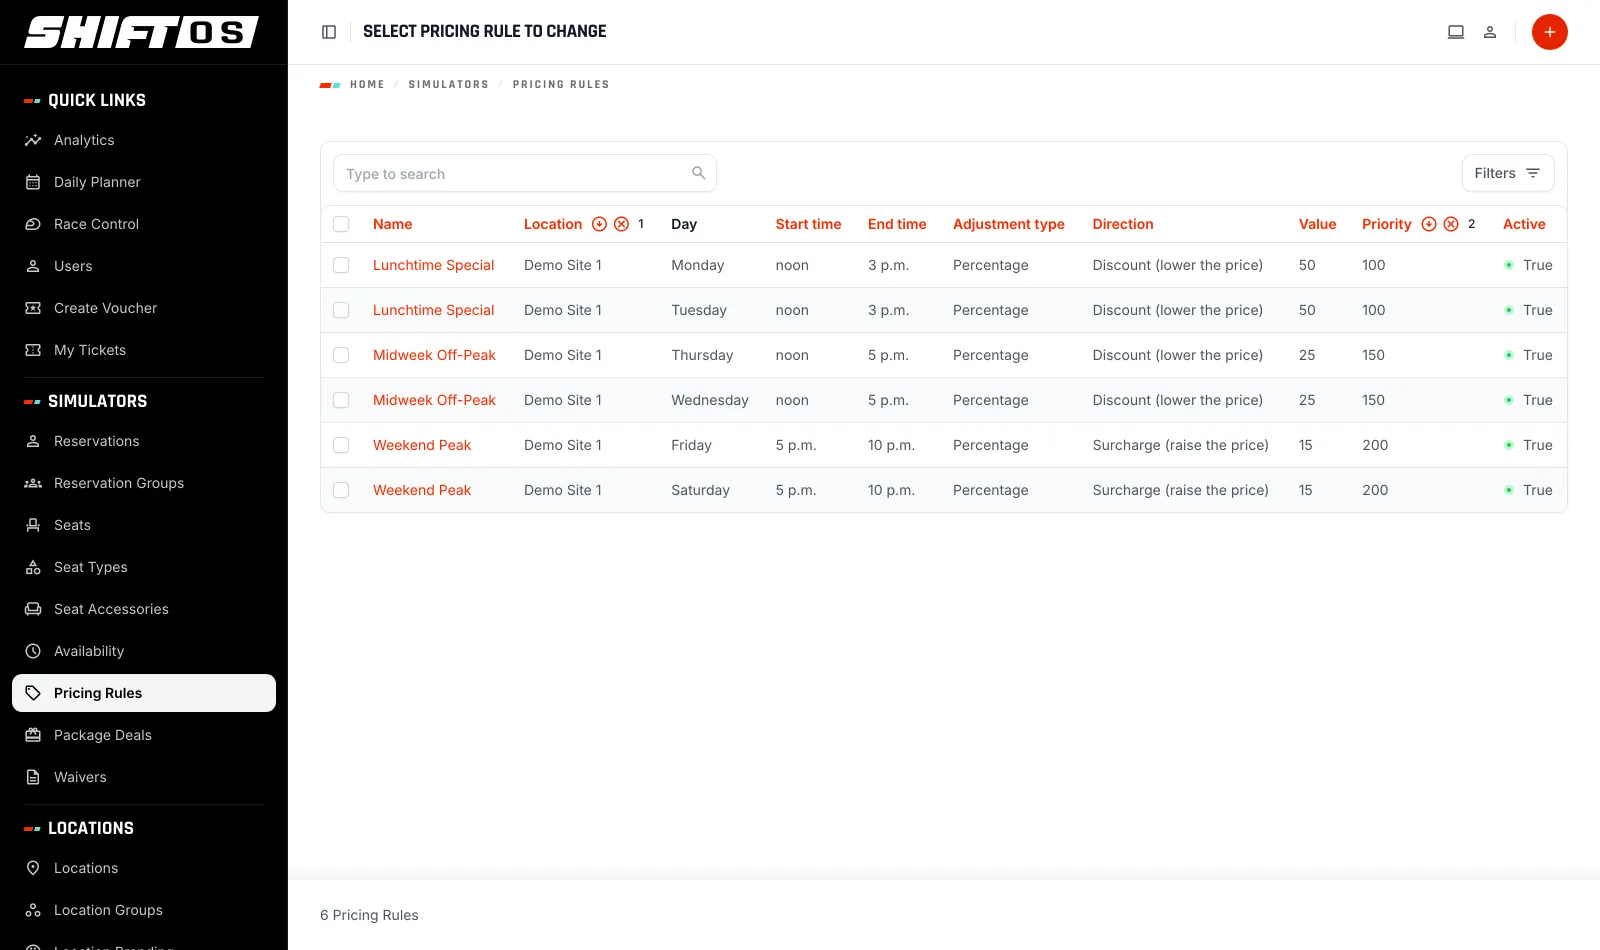Open the user account icon
1600x950 pixels.
[1490, 32]
